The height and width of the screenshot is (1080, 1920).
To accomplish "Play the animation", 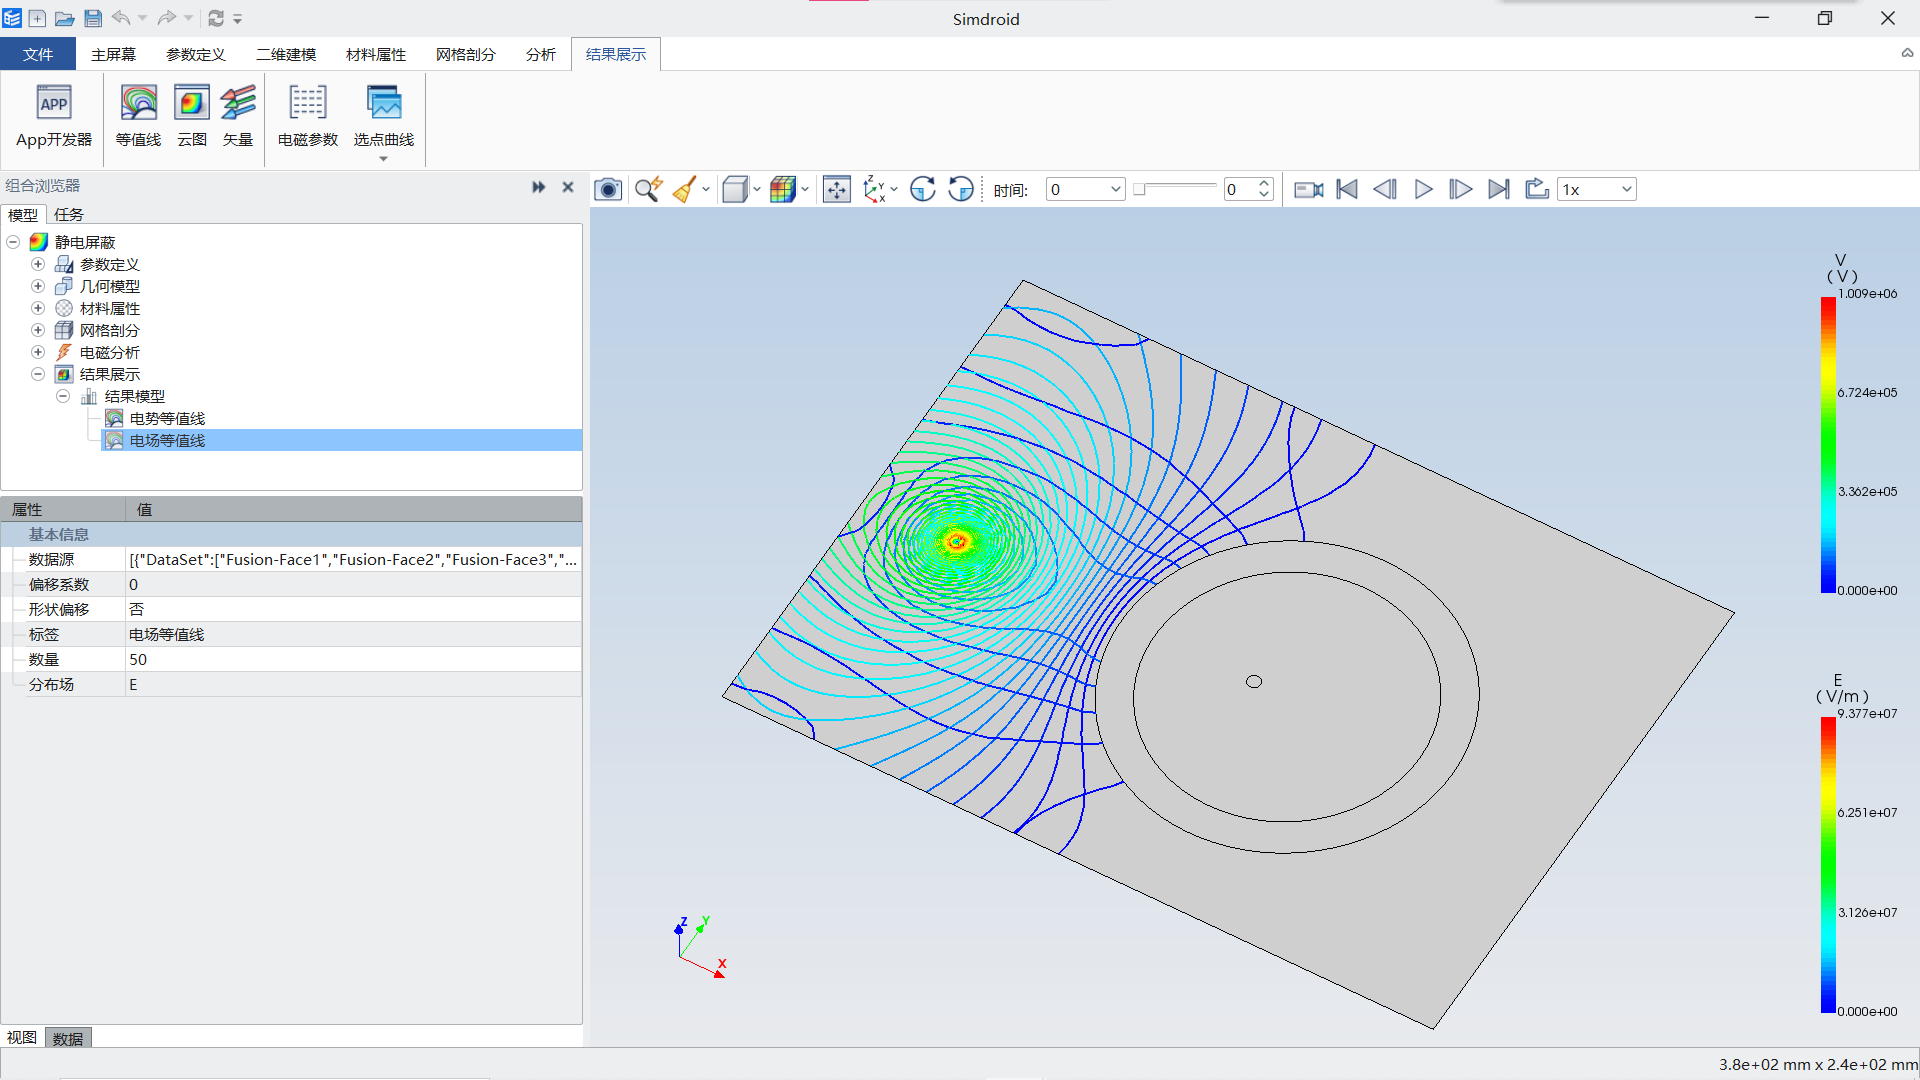I will pos(1424,189).
